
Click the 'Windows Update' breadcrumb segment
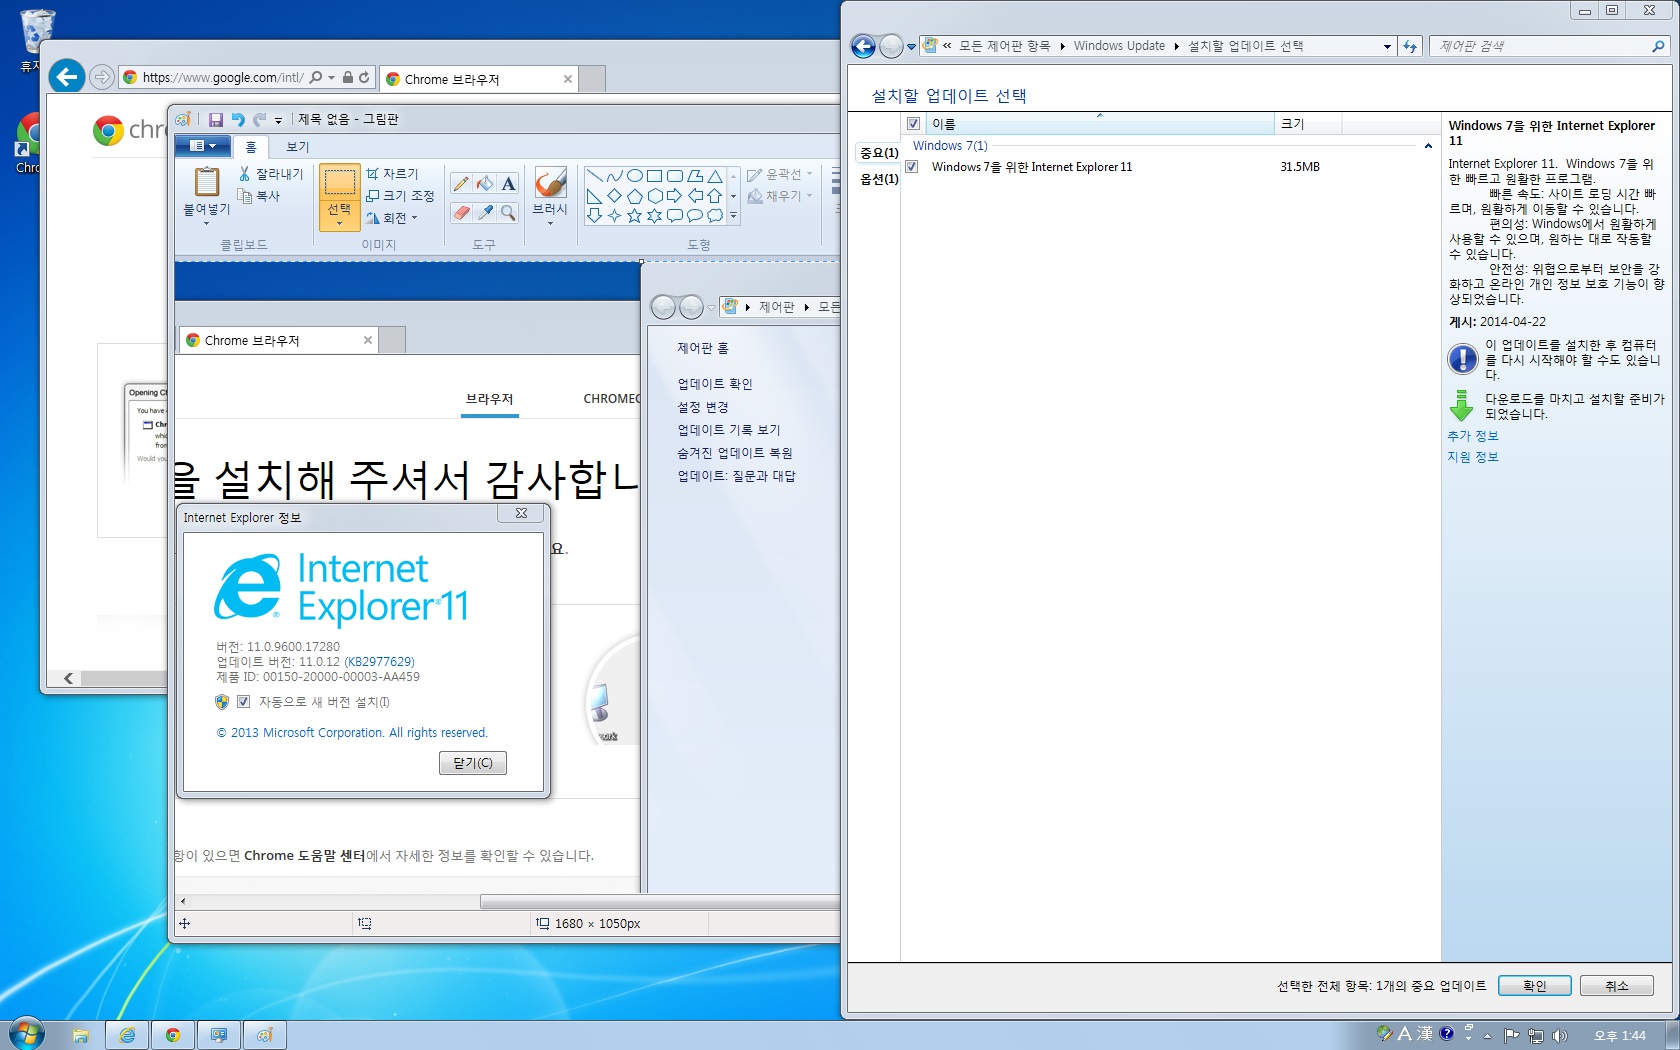1119,46
